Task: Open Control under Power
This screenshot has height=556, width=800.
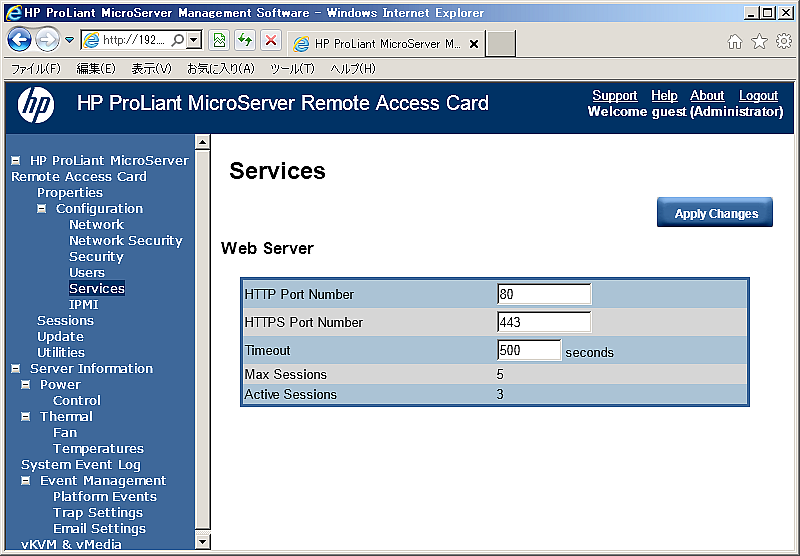Action: coord(77,400)
